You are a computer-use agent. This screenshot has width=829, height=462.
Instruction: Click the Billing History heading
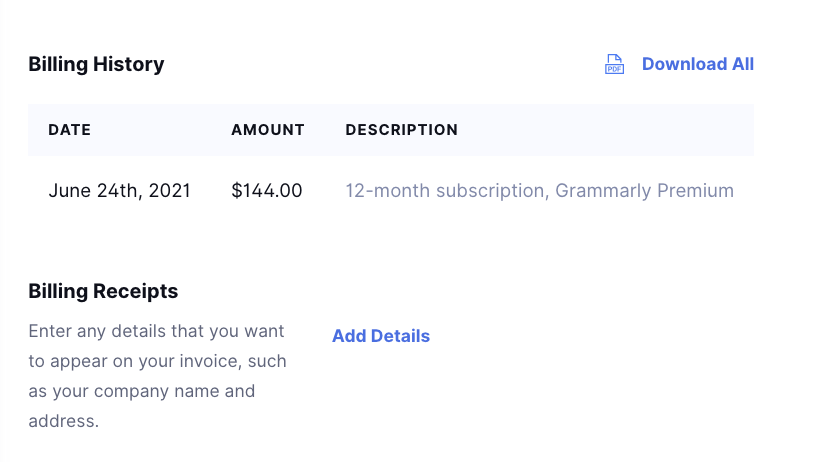coord(96,64)
